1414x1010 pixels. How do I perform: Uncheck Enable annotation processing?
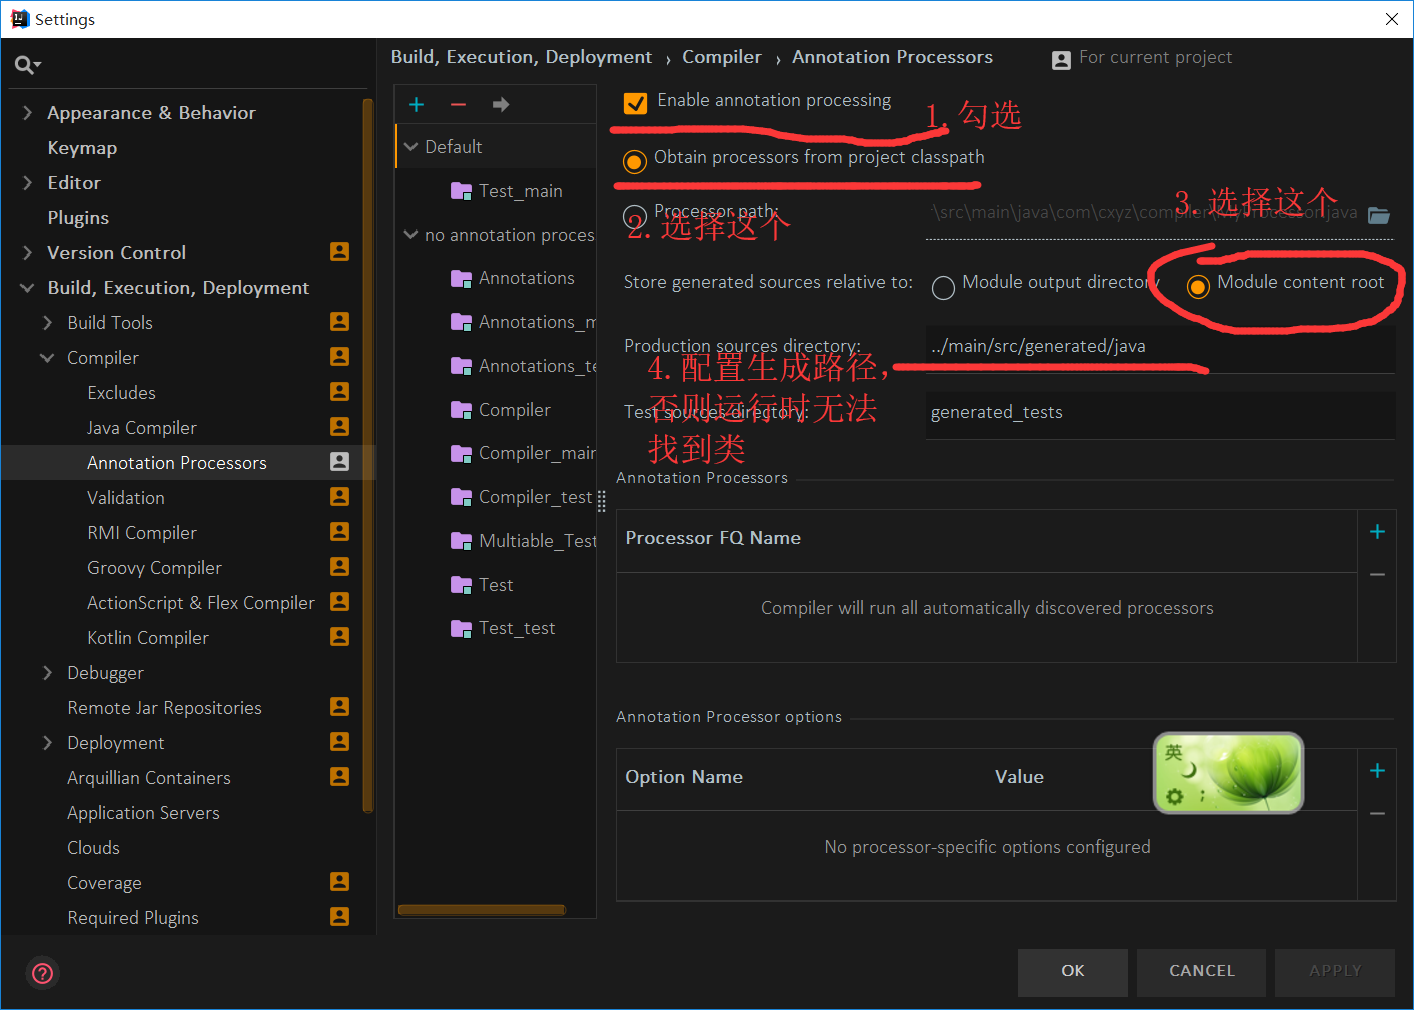(x=635, y=100)
